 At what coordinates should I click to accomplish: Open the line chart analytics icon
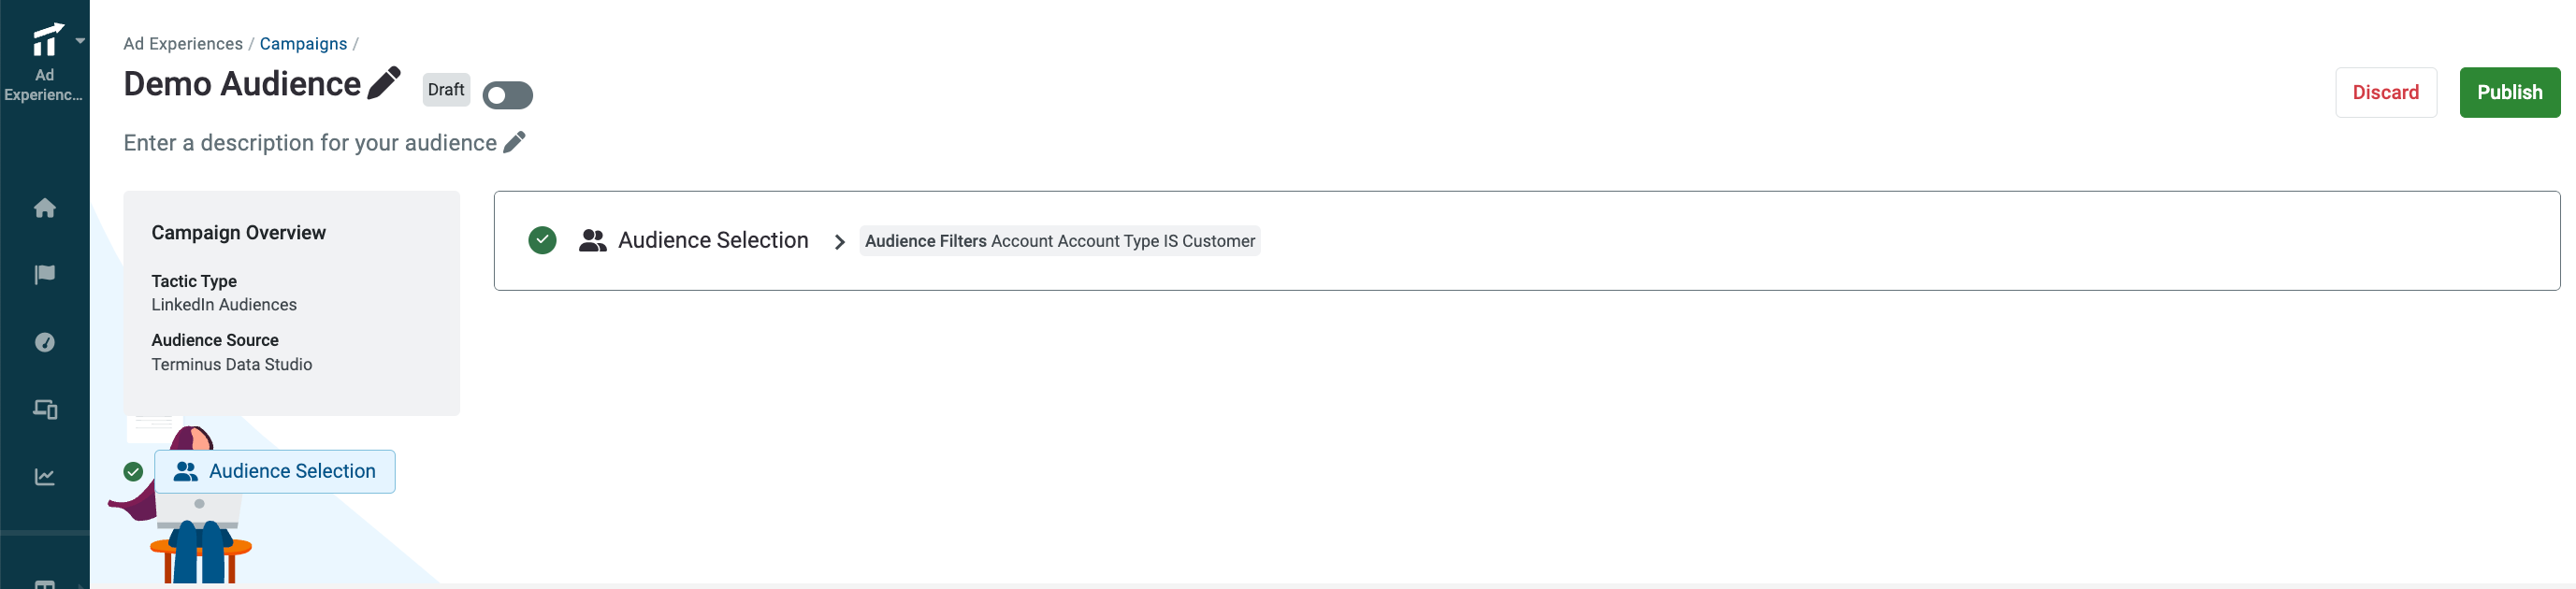tap(44, 477)
